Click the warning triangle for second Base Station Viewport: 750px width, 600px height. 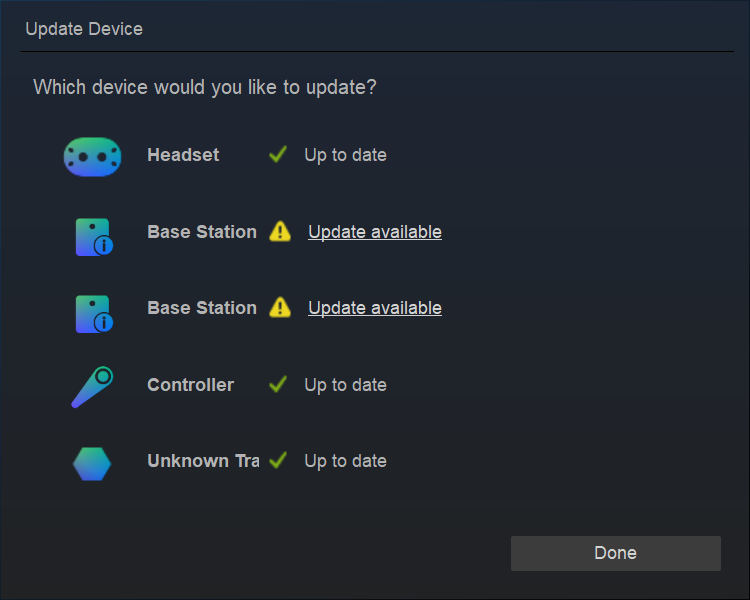point(280,308)
